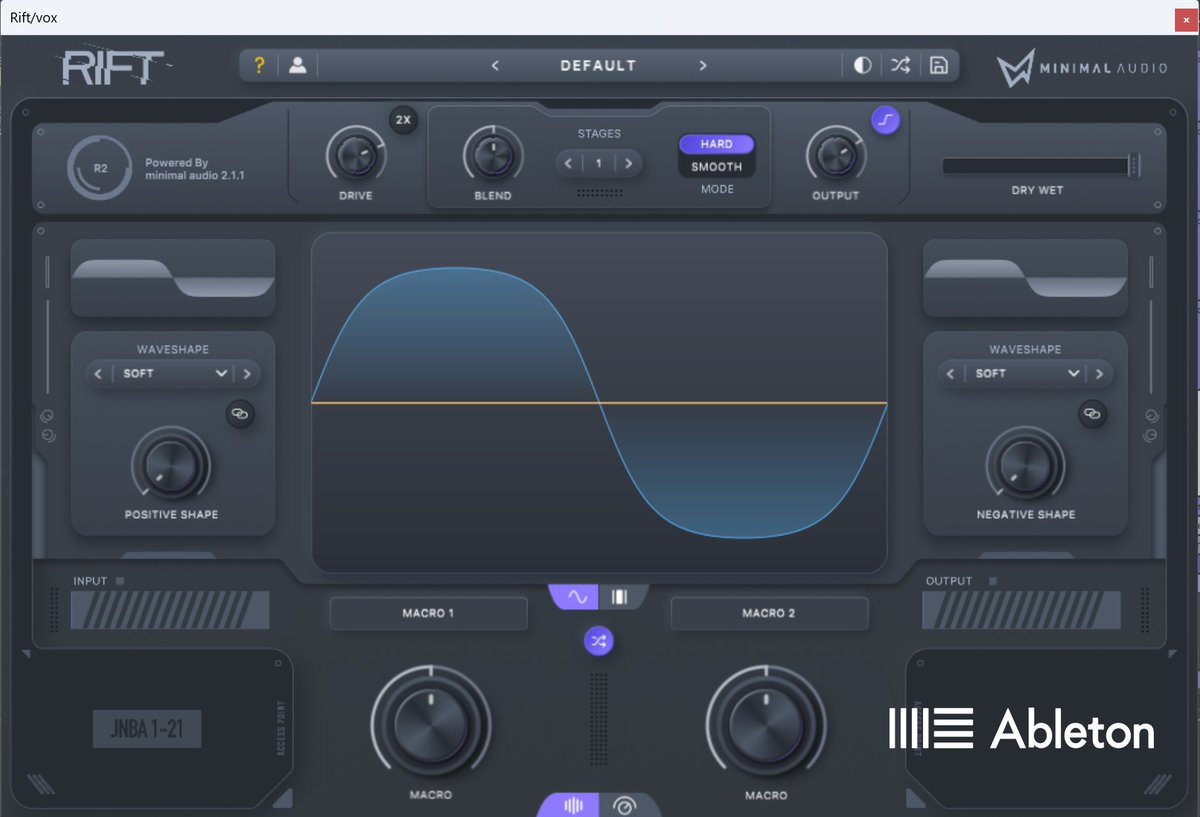1200x817 pixels.
Task: Click the macro randomize shuffle button
Action: pos(599,642)
